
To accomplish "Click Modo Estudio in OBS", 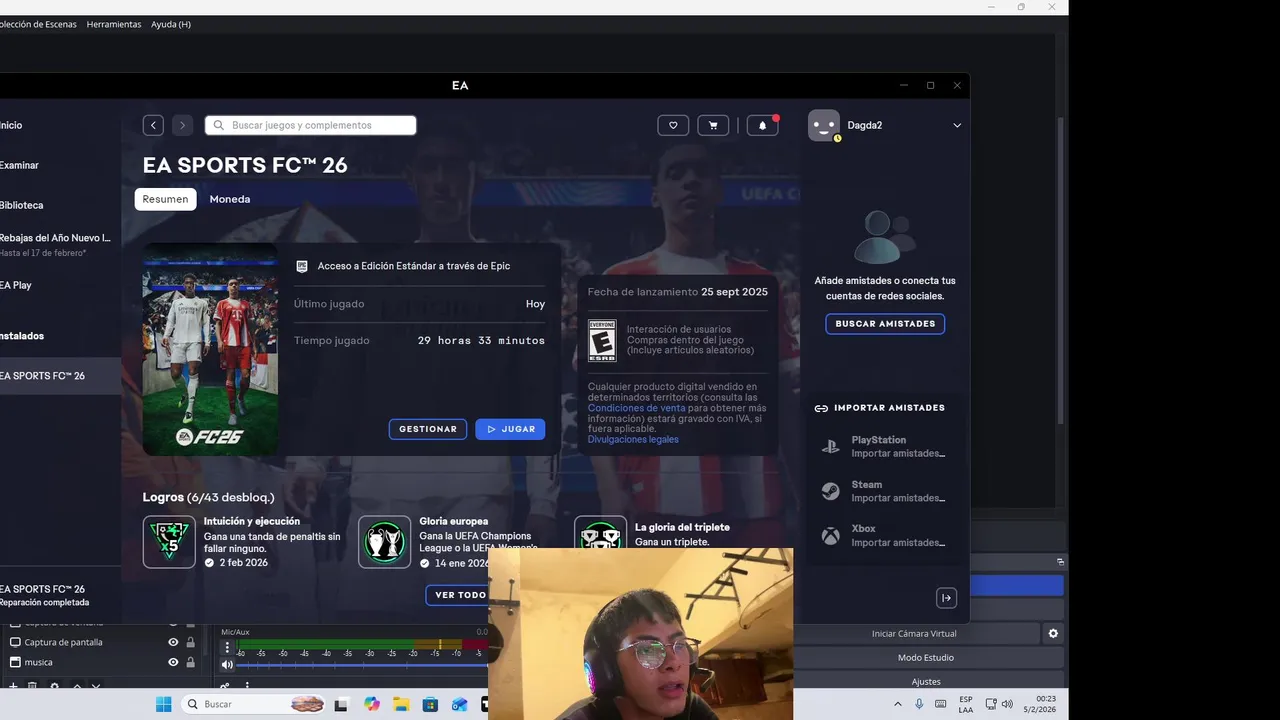I will coord(926,657).
